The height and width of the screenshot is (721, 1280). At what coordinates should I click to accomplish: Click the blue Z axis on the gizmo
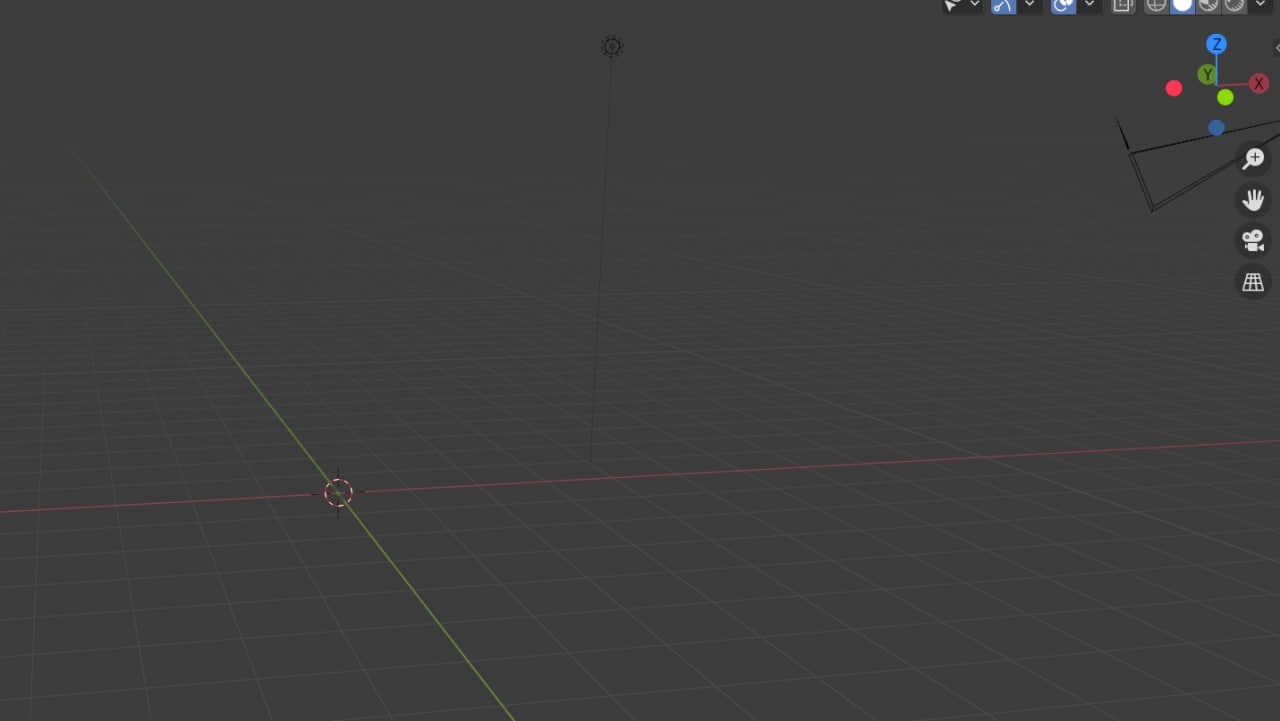click(x=1216, y=44)
